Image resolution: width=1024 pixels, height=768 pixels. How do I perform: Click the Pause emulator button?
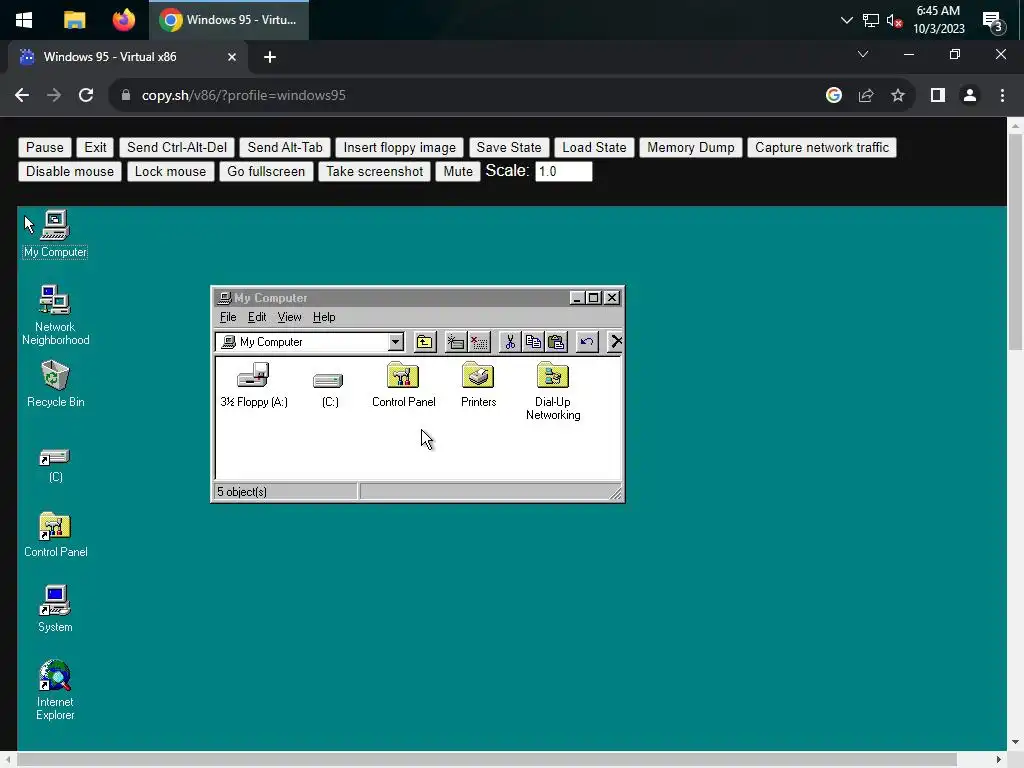44,148
